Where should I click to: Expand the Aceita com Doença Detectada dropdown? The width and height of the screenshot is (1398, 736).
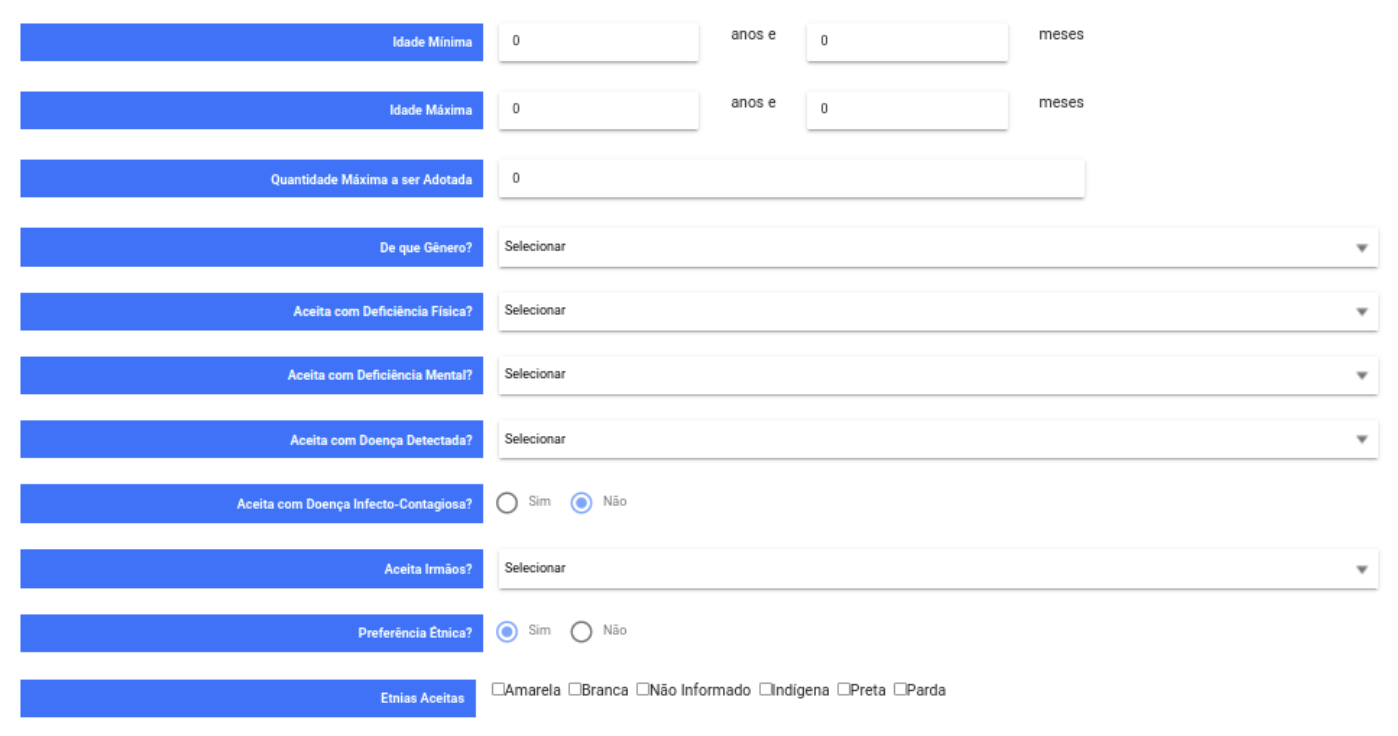pos(930,438)
